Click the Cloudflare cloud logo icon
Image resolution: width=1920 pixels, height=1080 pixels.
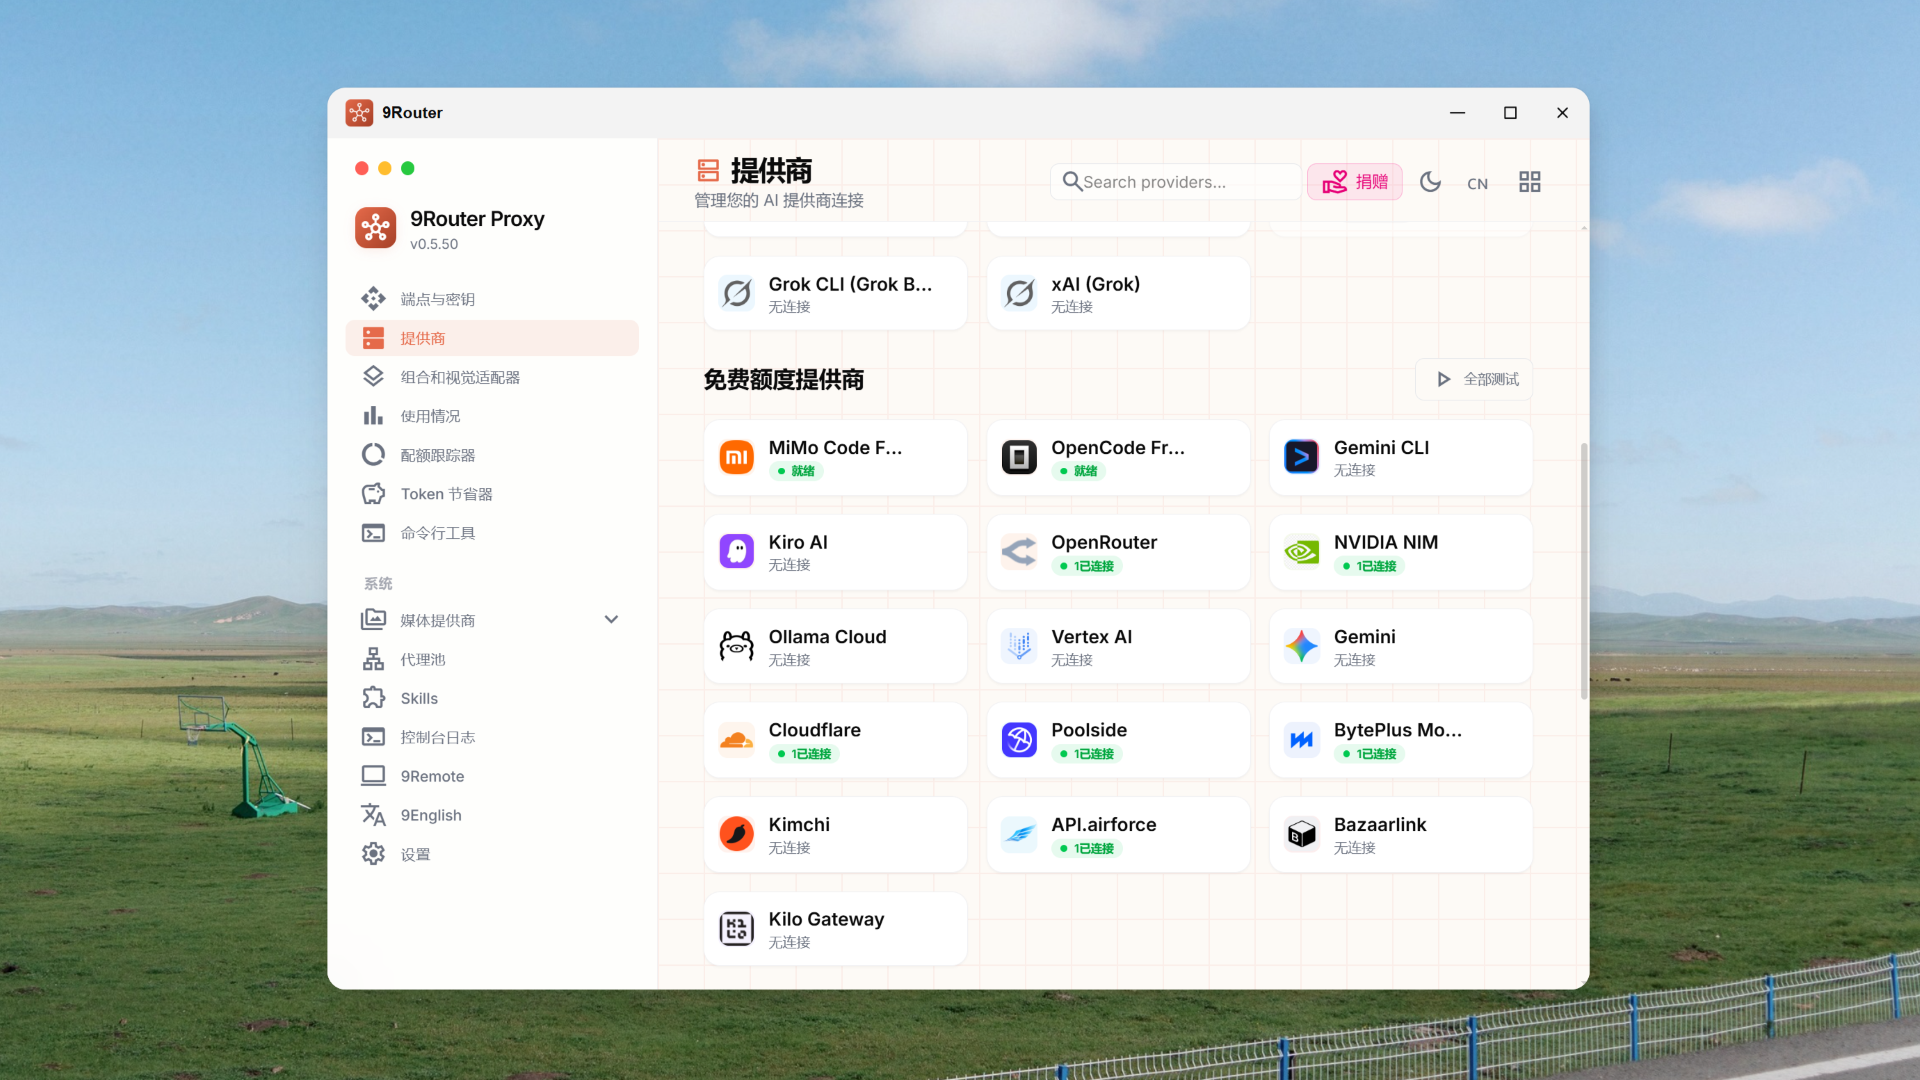pyautogui.click(x=737, y=741)
